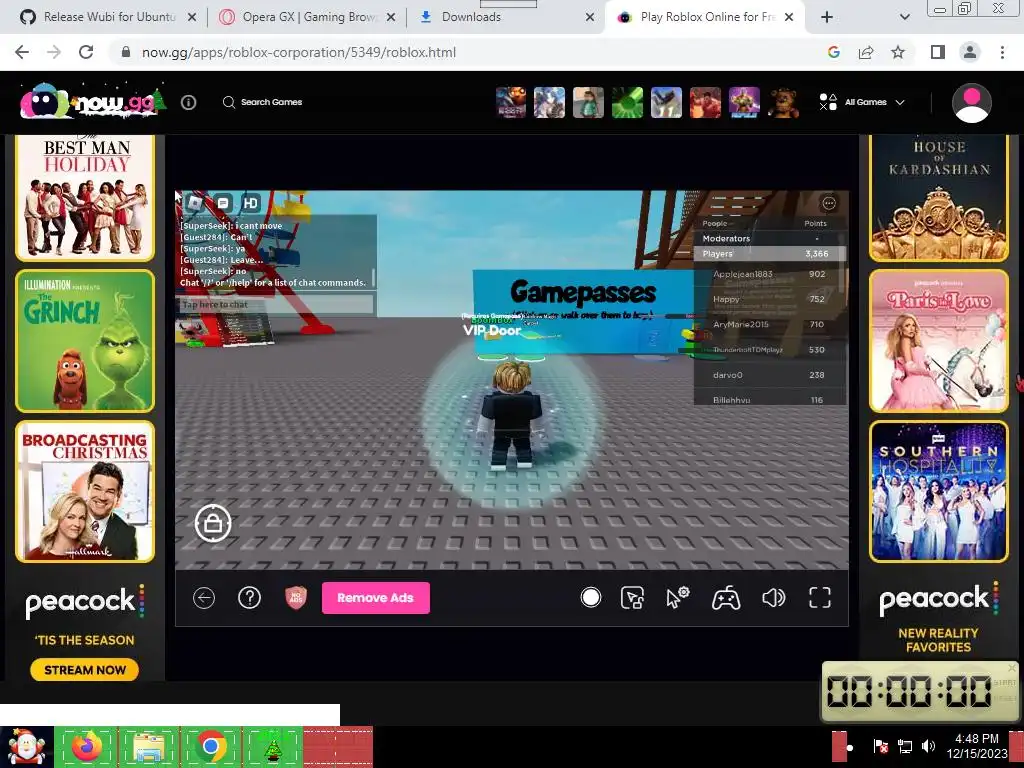Click the STREAM NOW Peacock button
Image resolution: width=1024 pixels, height=768 pixels.
[x=84, y=670]
